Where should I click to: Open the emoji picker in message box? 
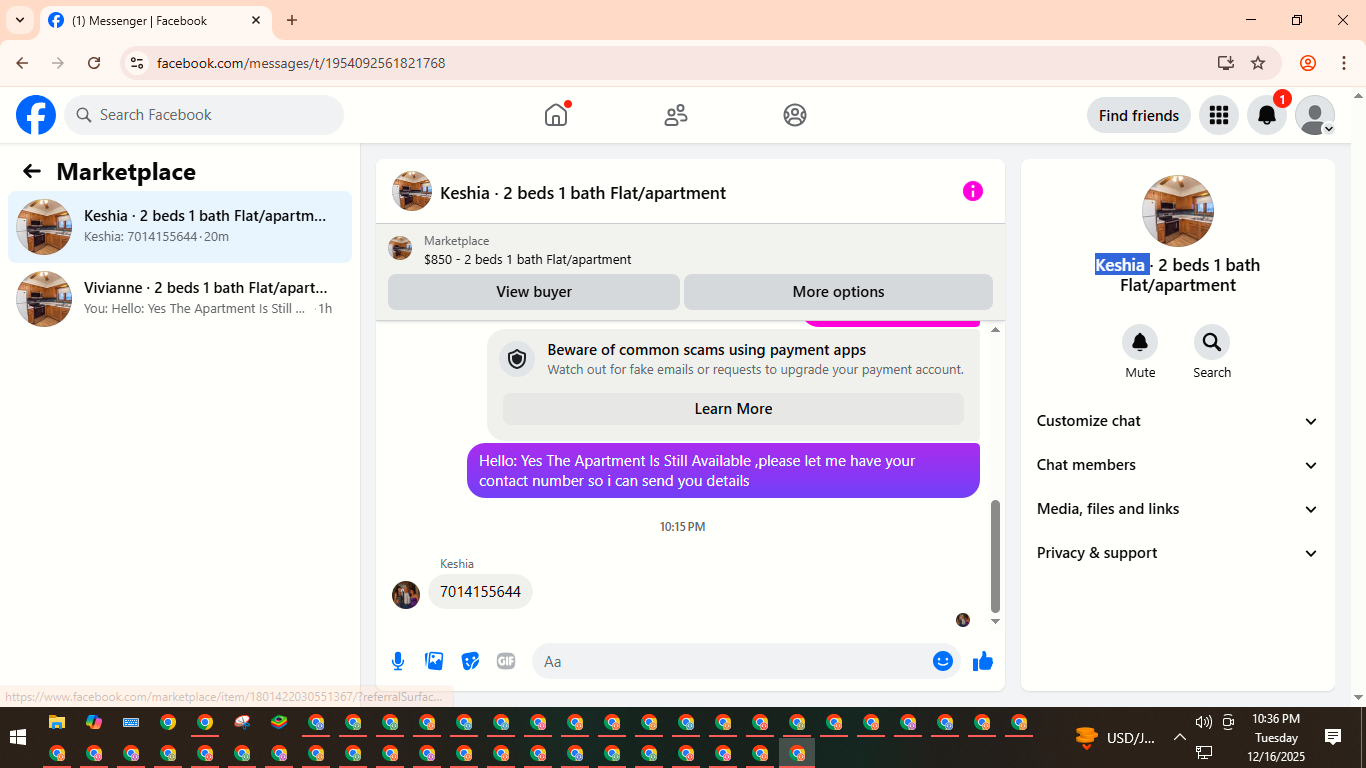click(x=943, y=661)
